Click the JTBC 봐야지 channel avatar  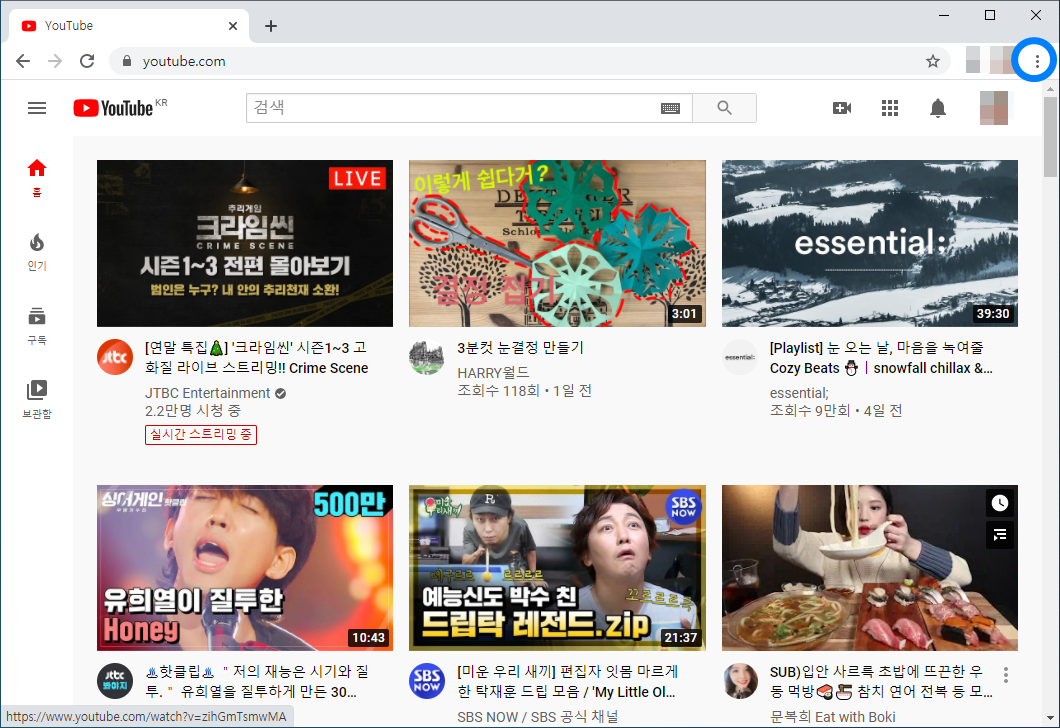click(x=115, y=681)
